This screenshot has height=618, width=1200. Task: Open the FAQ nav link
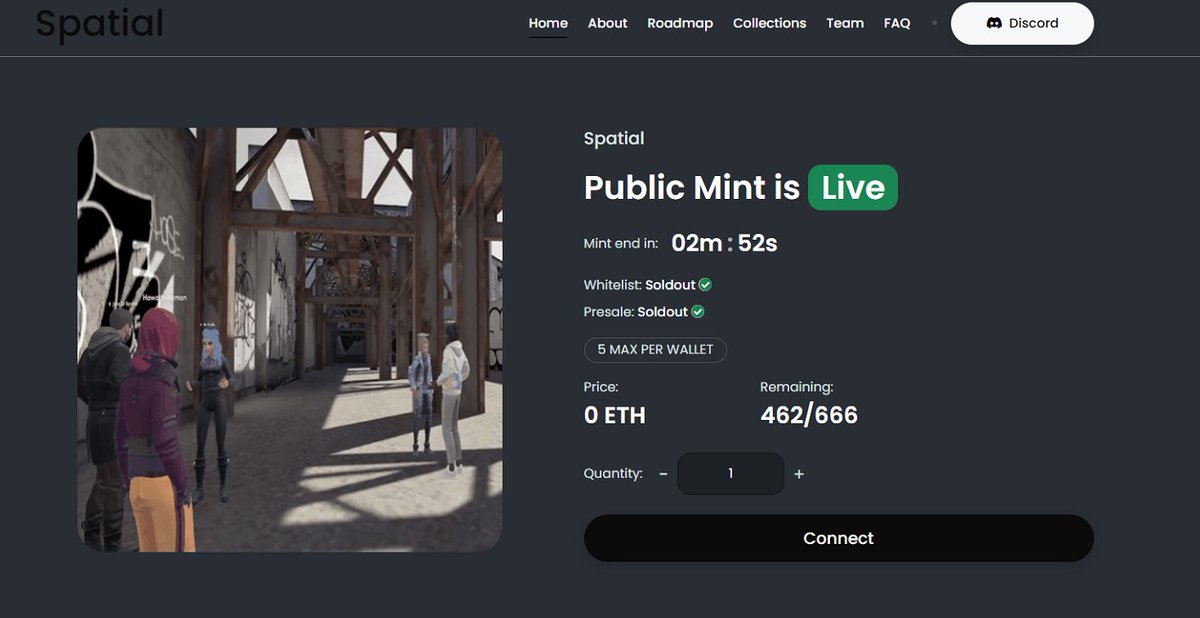pos(897,23)
